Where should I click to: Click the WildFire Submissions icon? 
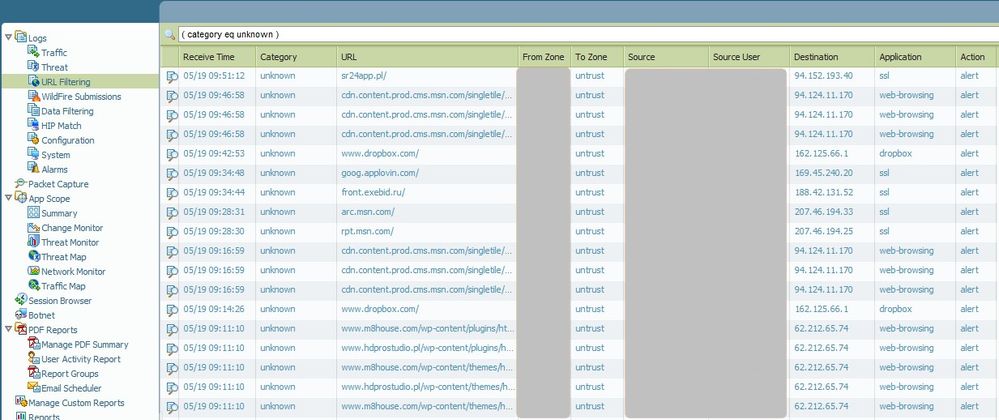pyautogui.click(x=34, y=96)
